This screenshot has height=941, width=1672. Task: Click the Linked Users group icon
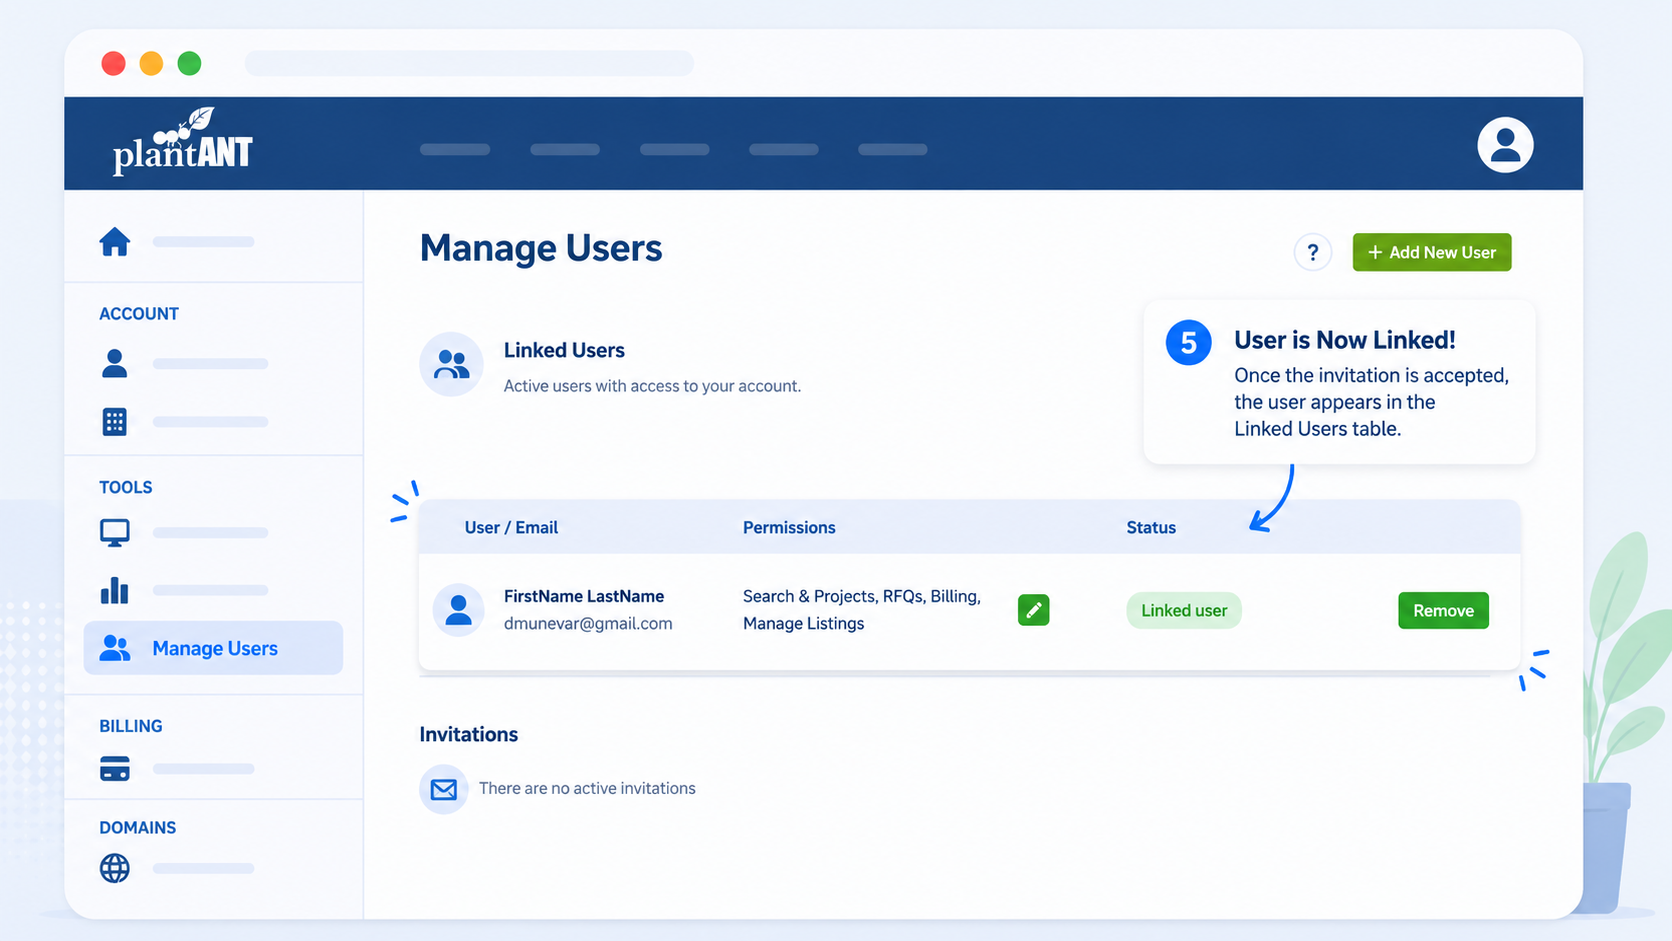pyautogui.click(x=451, y=364)
